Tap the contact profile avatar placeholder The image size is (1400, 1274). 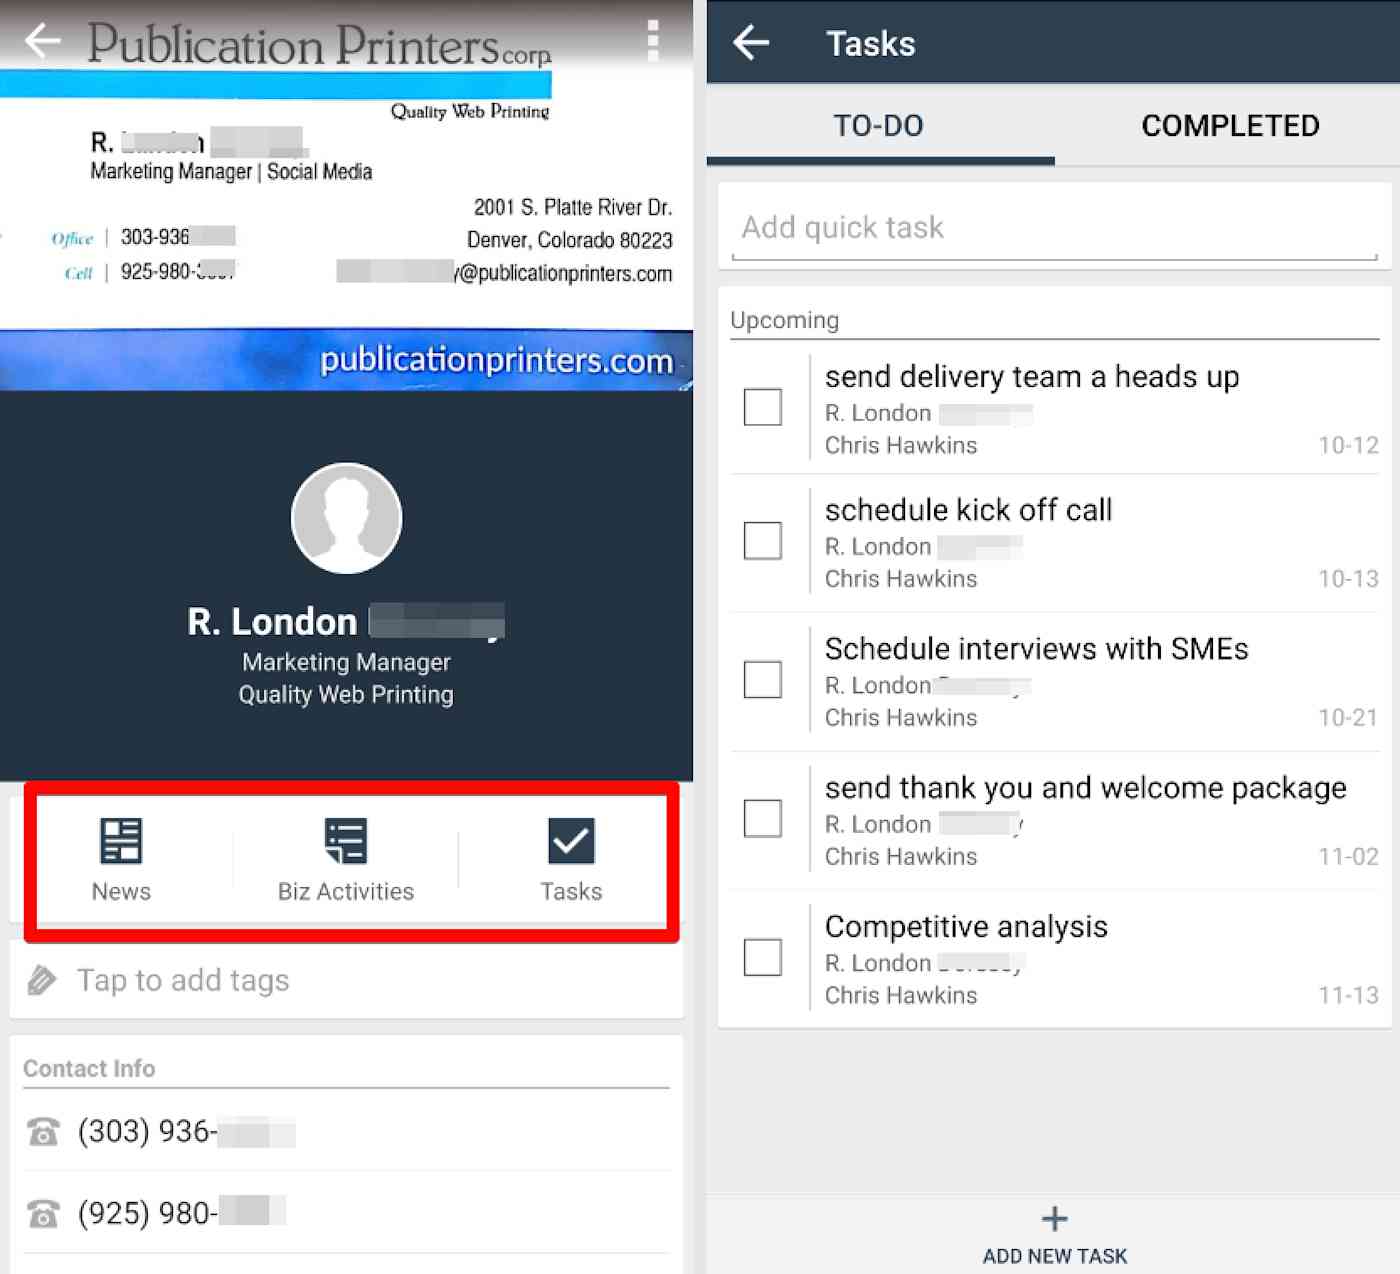point(346,518)
